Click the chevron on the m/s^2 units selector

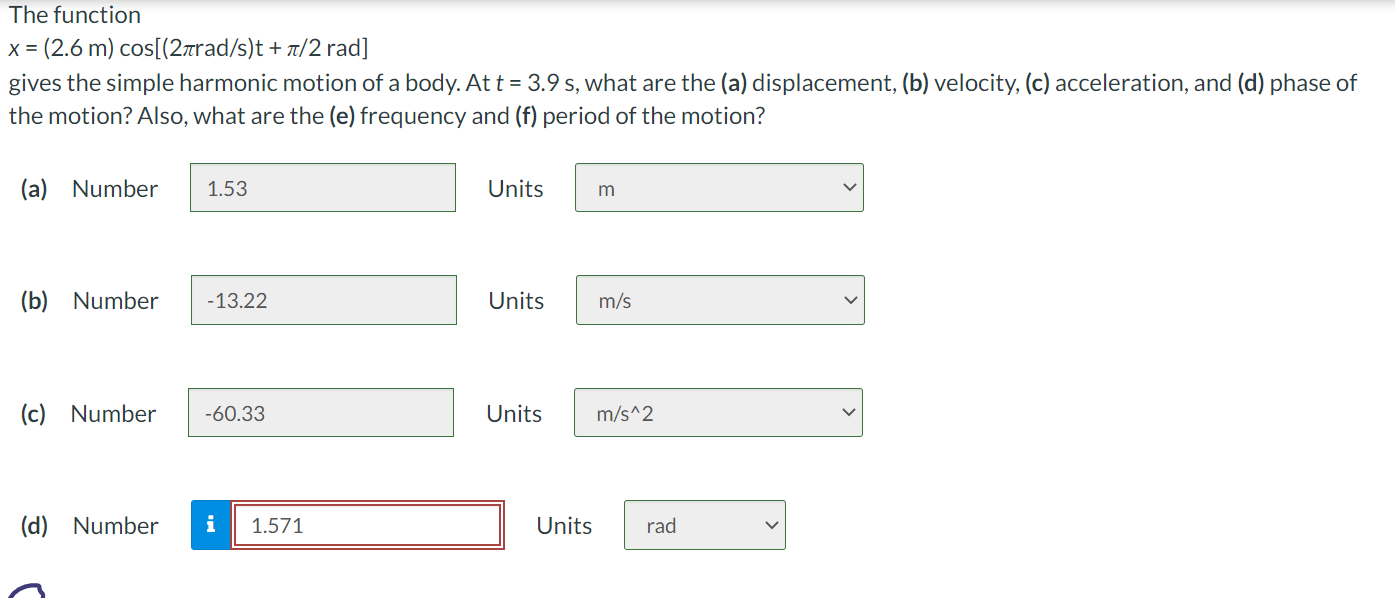click(848, 412)
